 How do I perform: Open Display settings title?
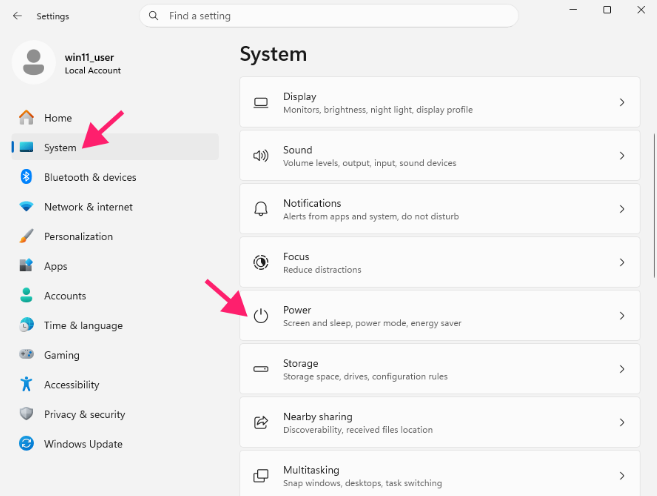[300, 96]
